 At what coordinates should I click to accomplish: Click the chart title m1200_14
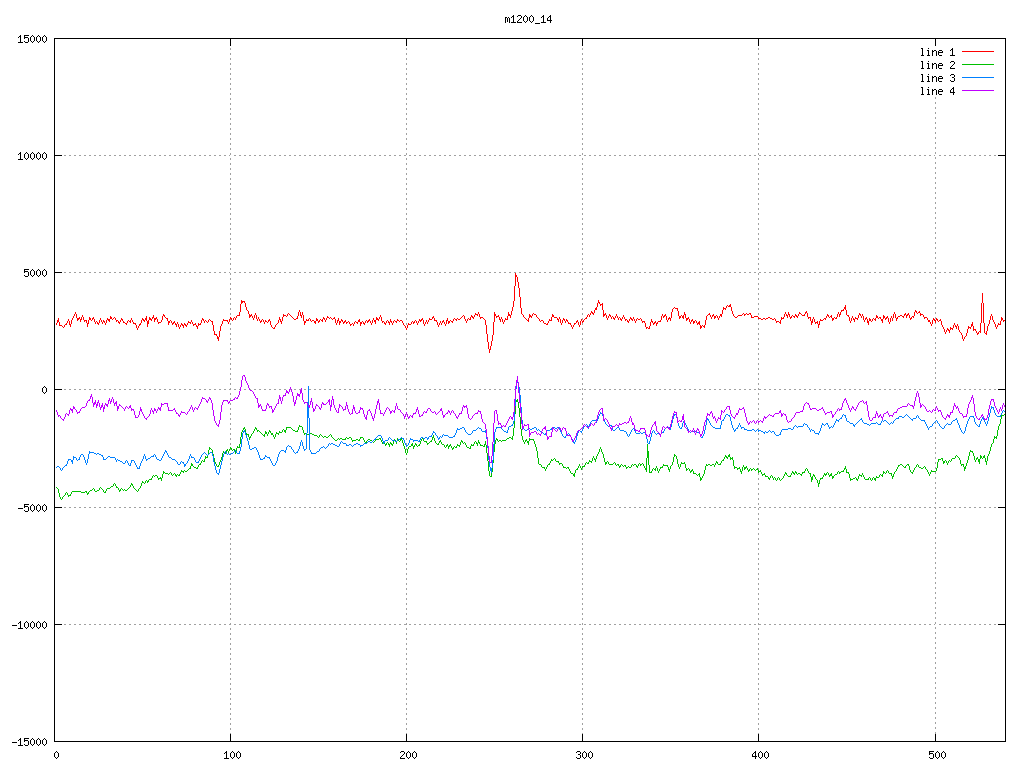528,20
